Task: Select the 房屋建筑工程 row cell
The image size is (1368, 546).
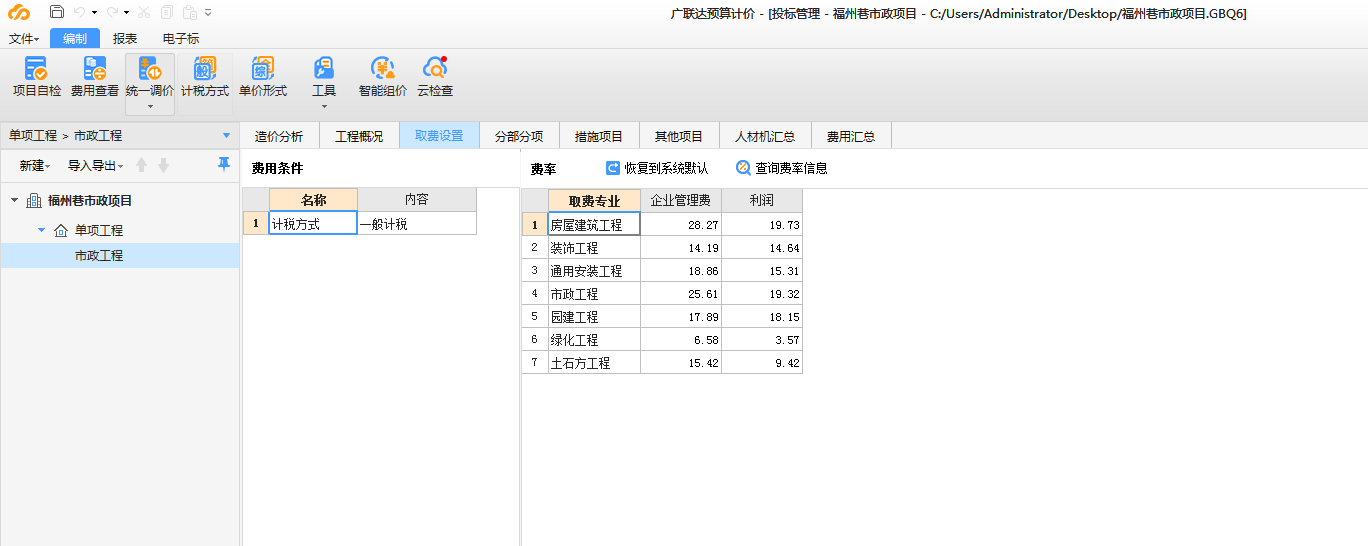Action: pyautogui.click(x=594, y=225)
